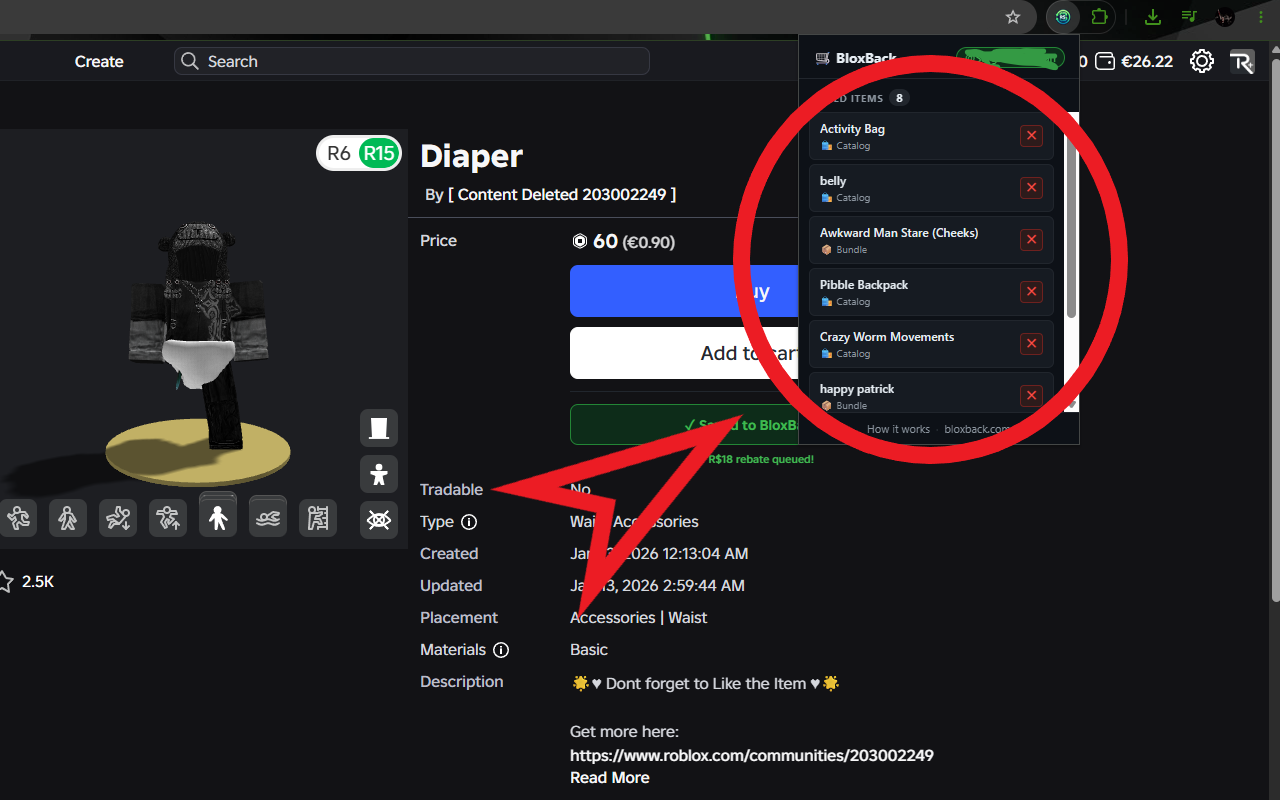1280x800 pixels.
Task: Click the 2.5K favorites count
Action: click(38, 581)
